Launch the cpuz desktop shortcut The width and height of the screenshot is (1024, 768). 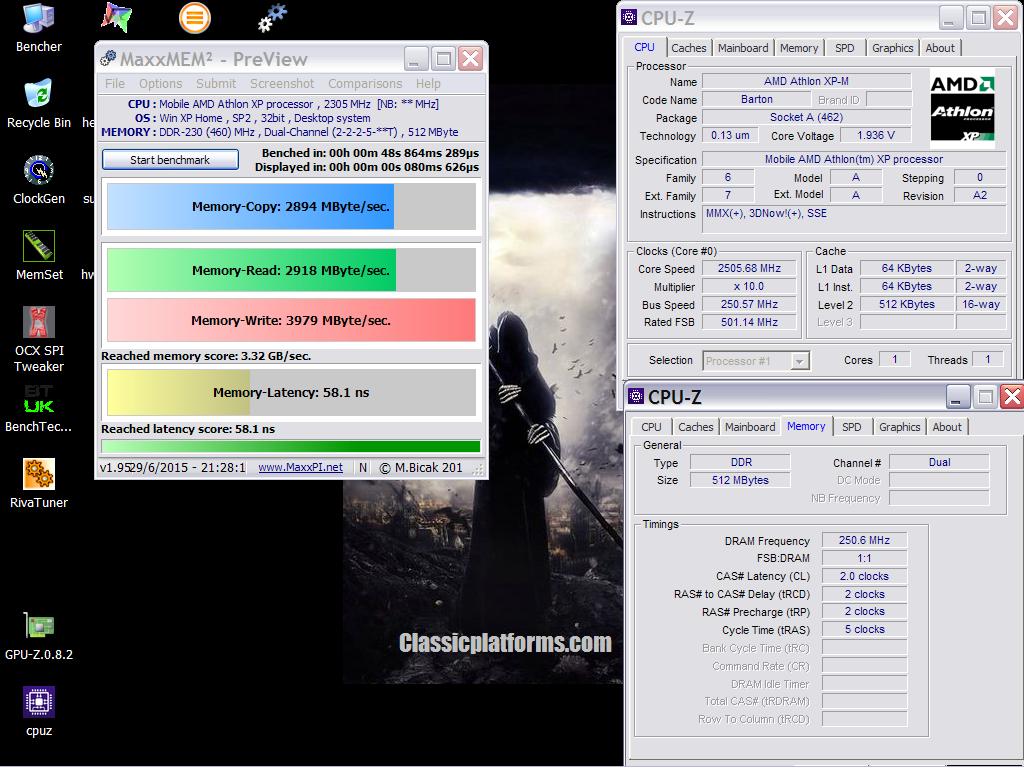coord(39,712)
